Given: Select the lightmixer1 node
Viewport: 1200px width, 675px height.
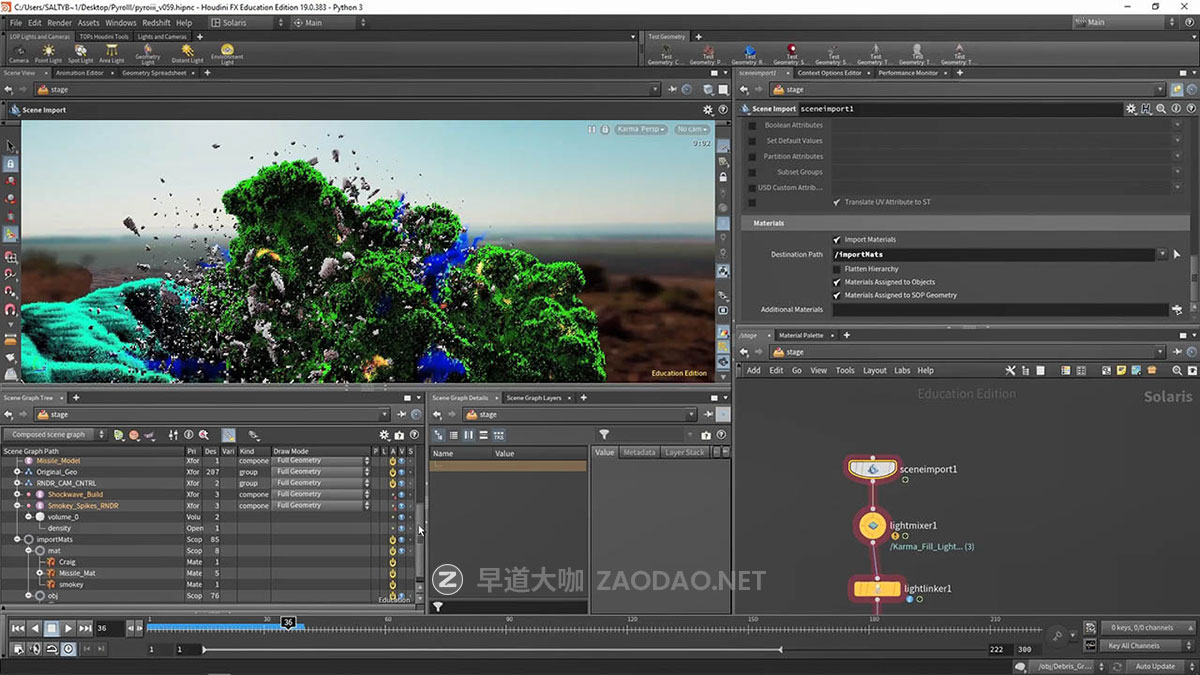Looking at the screenshot, I should coord(873,525).
